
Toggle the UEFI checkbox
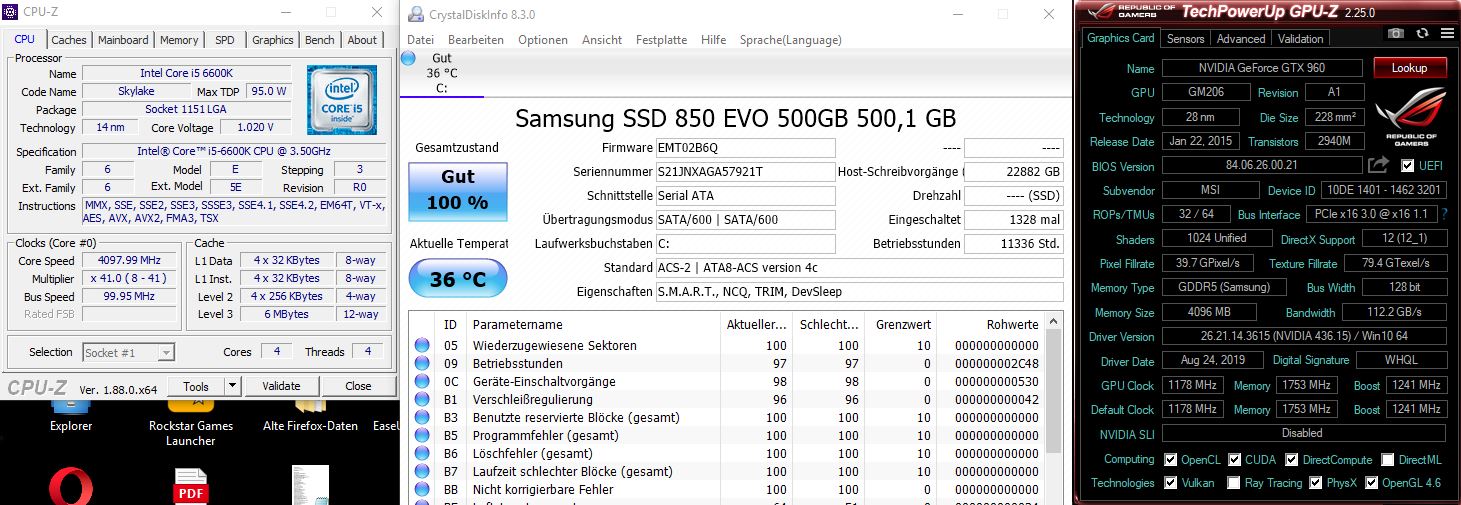[x=1408, y=165]
